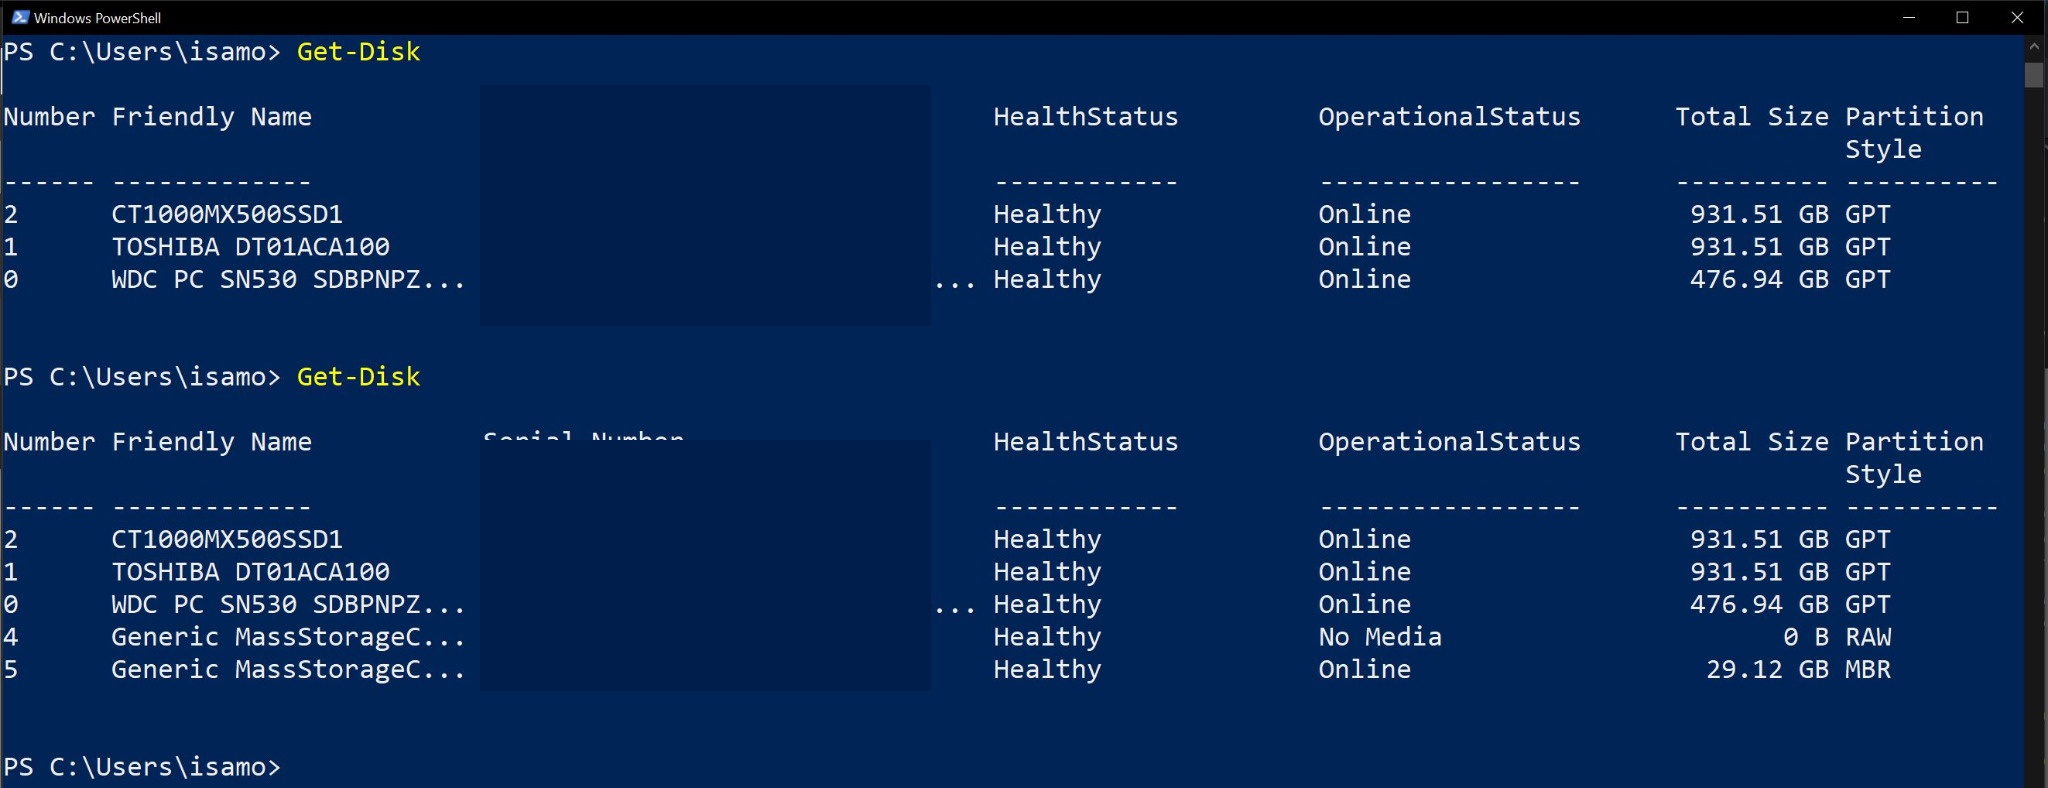The height and width of the screenshot is (788, 2048).
Task: Click "Healthy" in the disk 5 row
Action: pos(1047,669)
